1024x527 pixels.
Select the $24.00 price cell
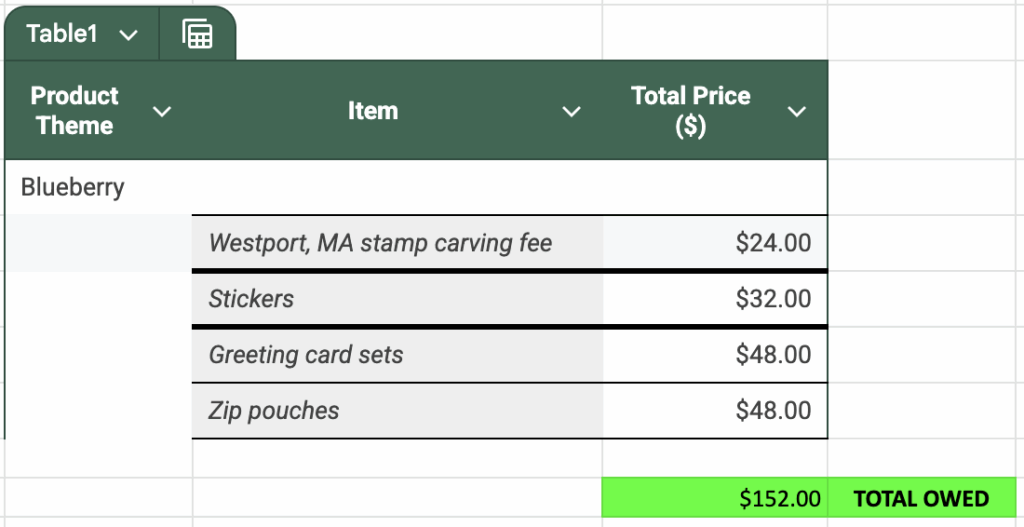[772, 243]
